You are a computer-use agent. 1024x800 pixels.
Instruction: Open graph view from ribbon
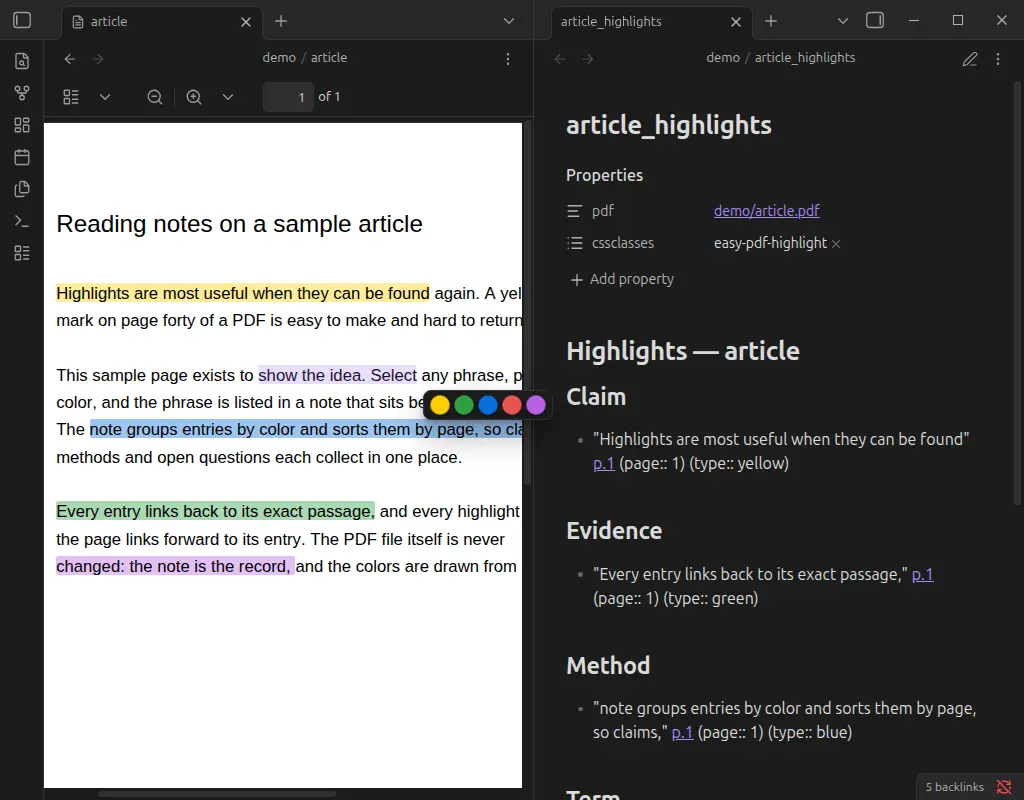(22, 93)
